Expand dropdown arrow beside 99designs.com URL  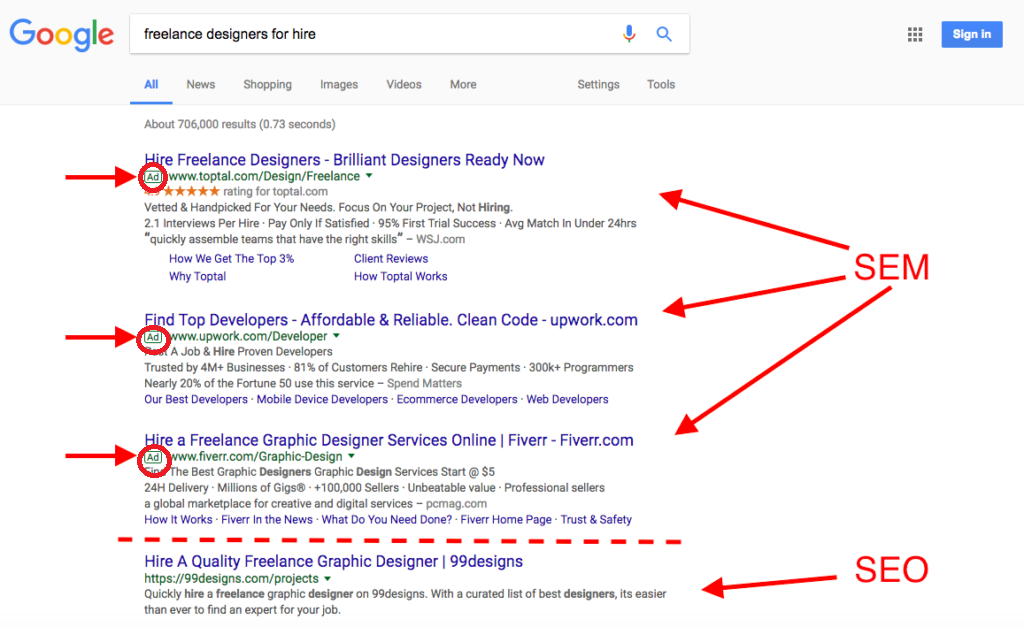pyautogui.click(x=327, y=578)
